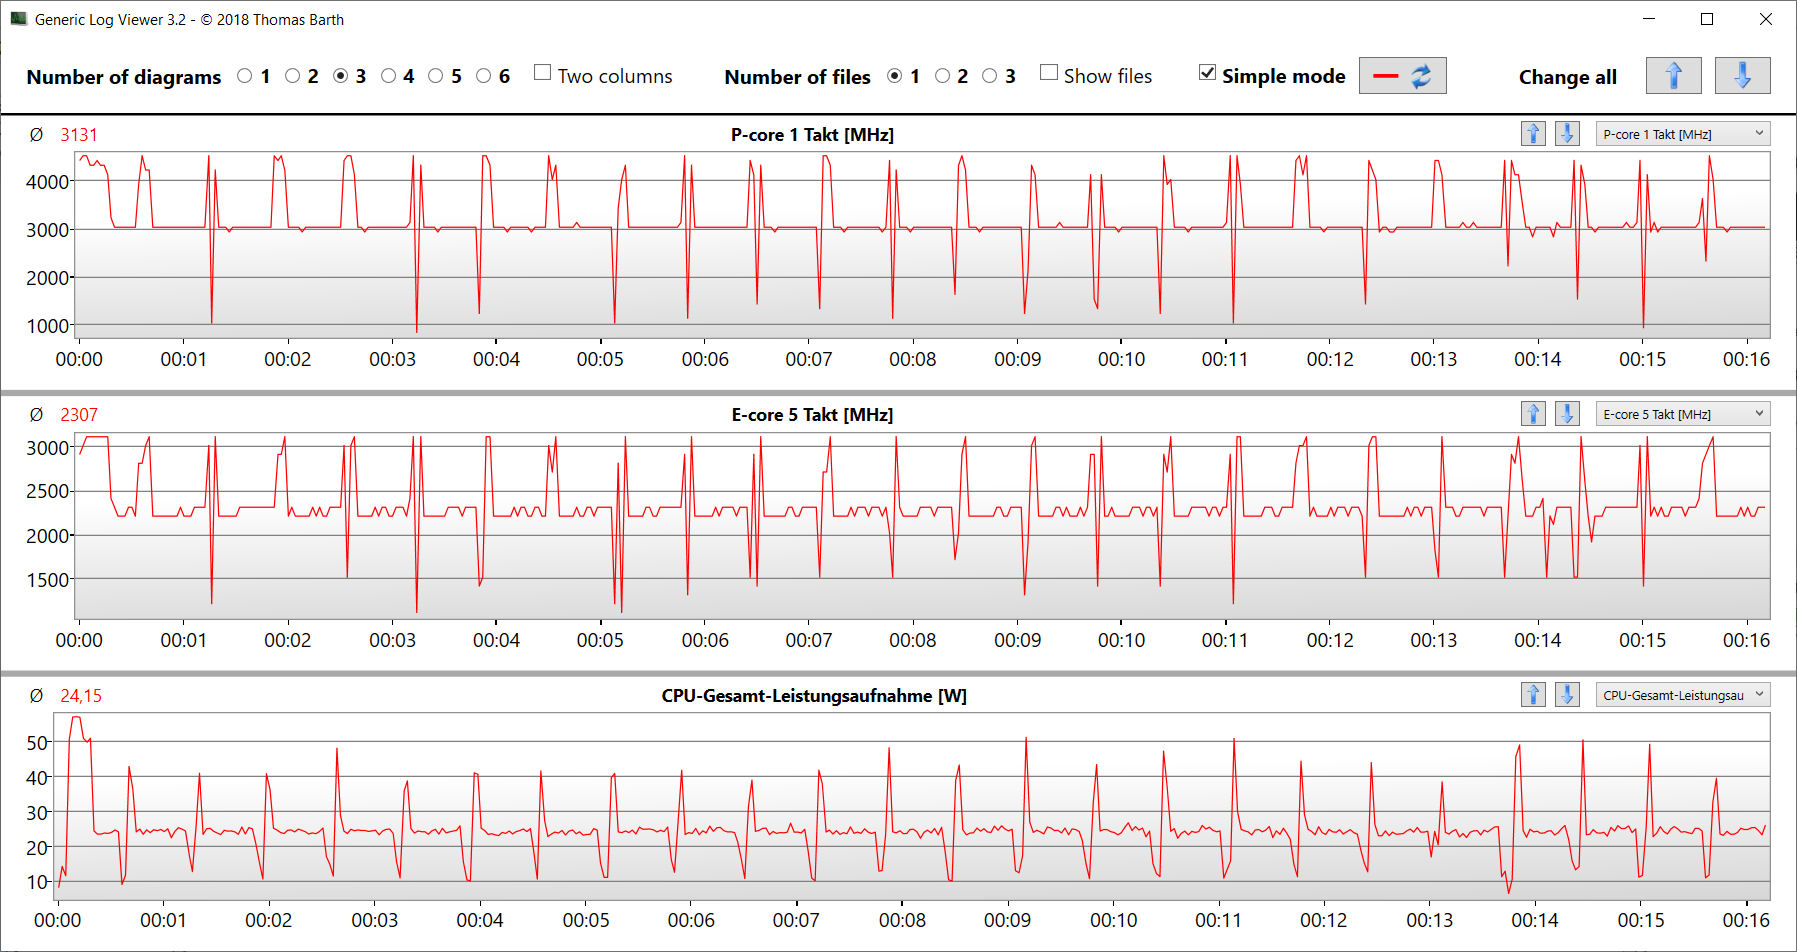Click the E-core 5 Takt chart title

pyautogui.click(x=812, y=415)
